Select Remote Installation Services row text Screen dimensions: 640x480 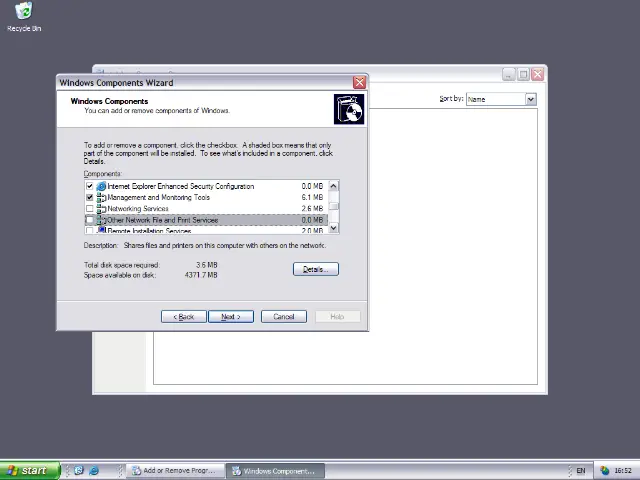[x=149, y=231]
